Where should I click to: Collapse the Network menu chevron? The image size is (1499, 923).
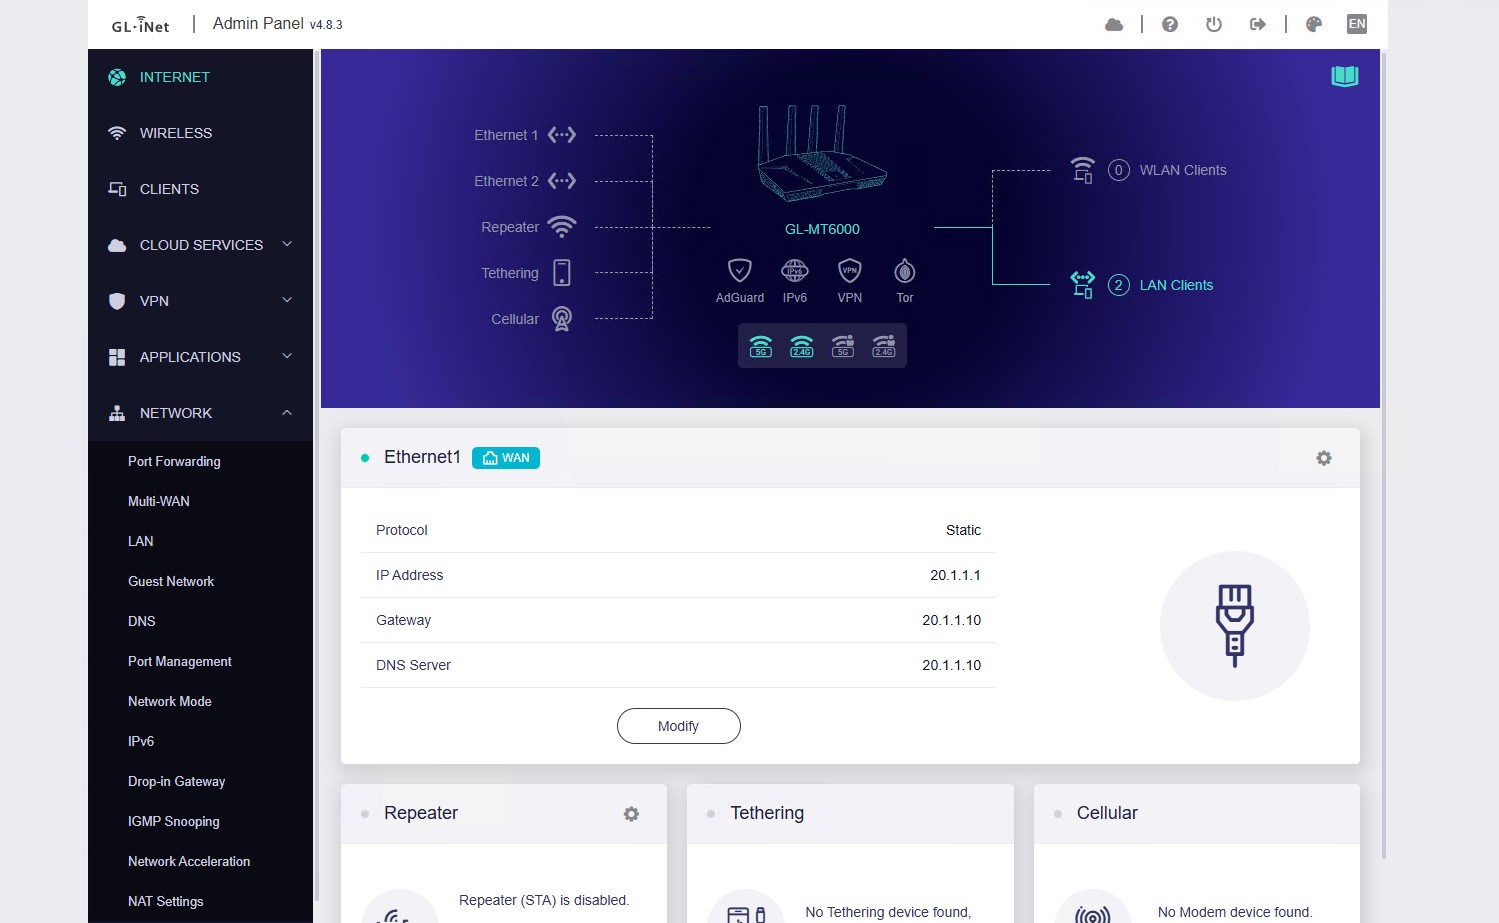click(x=287, y=412)
